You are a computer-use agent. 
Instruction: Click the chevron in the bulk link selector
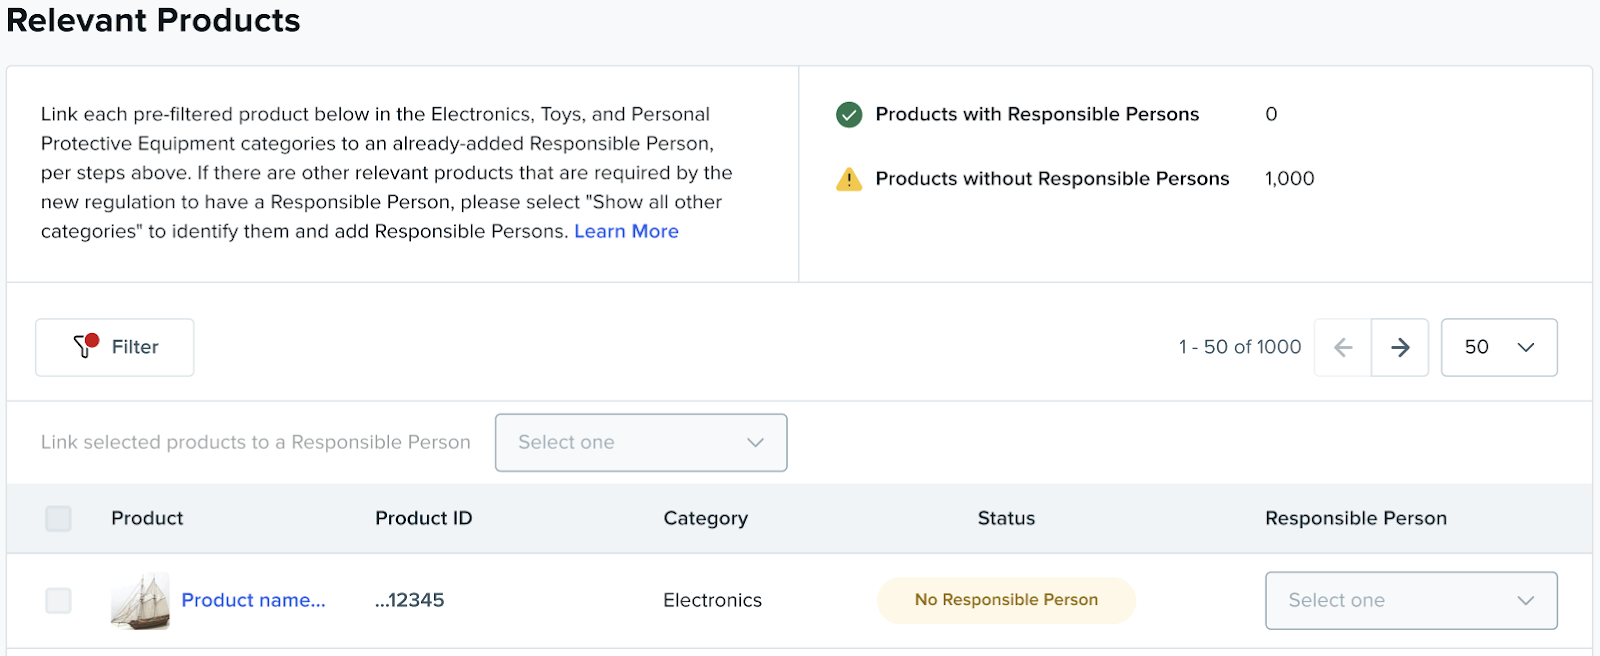point(755,442)
